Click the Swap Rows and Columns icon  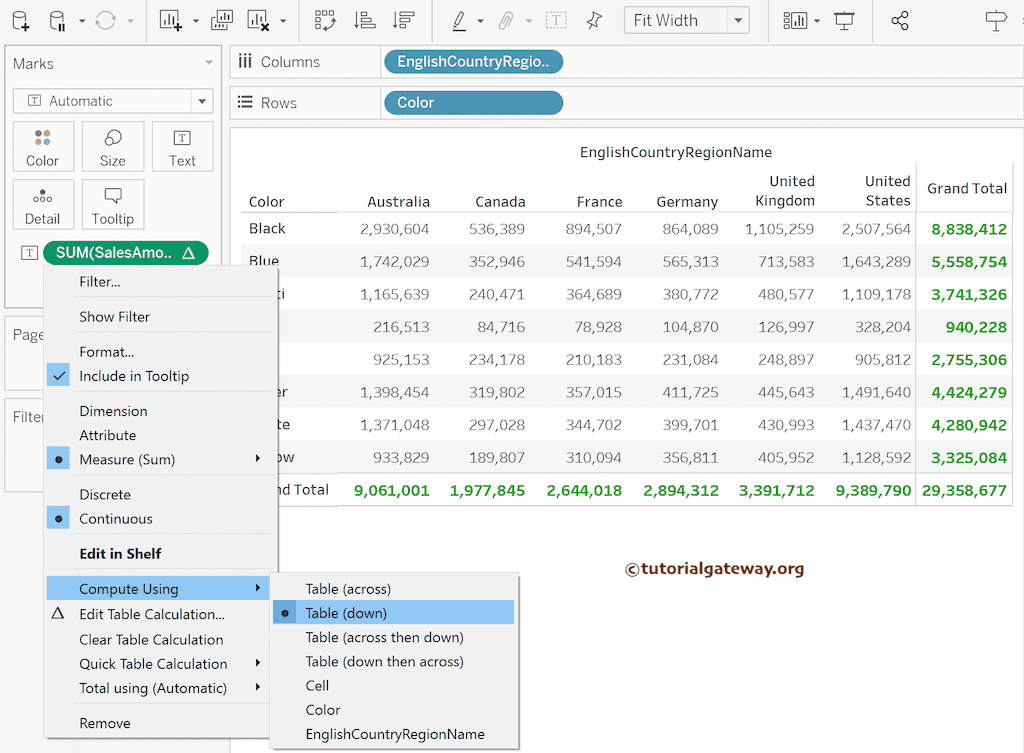(325, 20)
